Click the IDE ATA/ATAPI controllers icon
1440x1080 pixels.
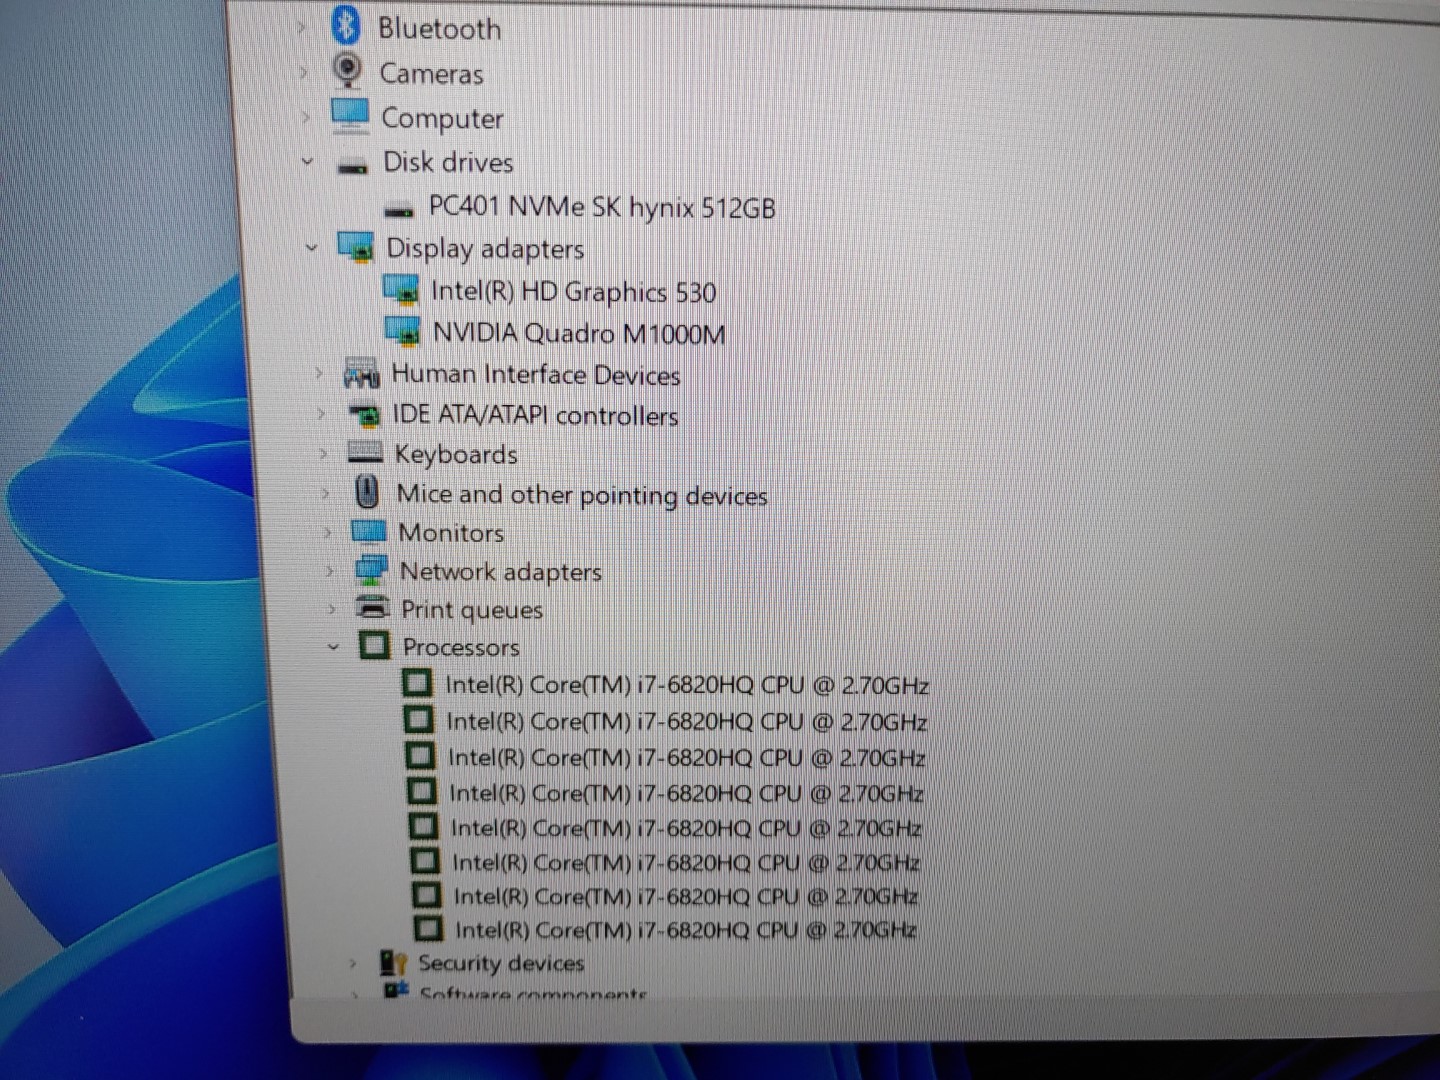tap(364, 414)
